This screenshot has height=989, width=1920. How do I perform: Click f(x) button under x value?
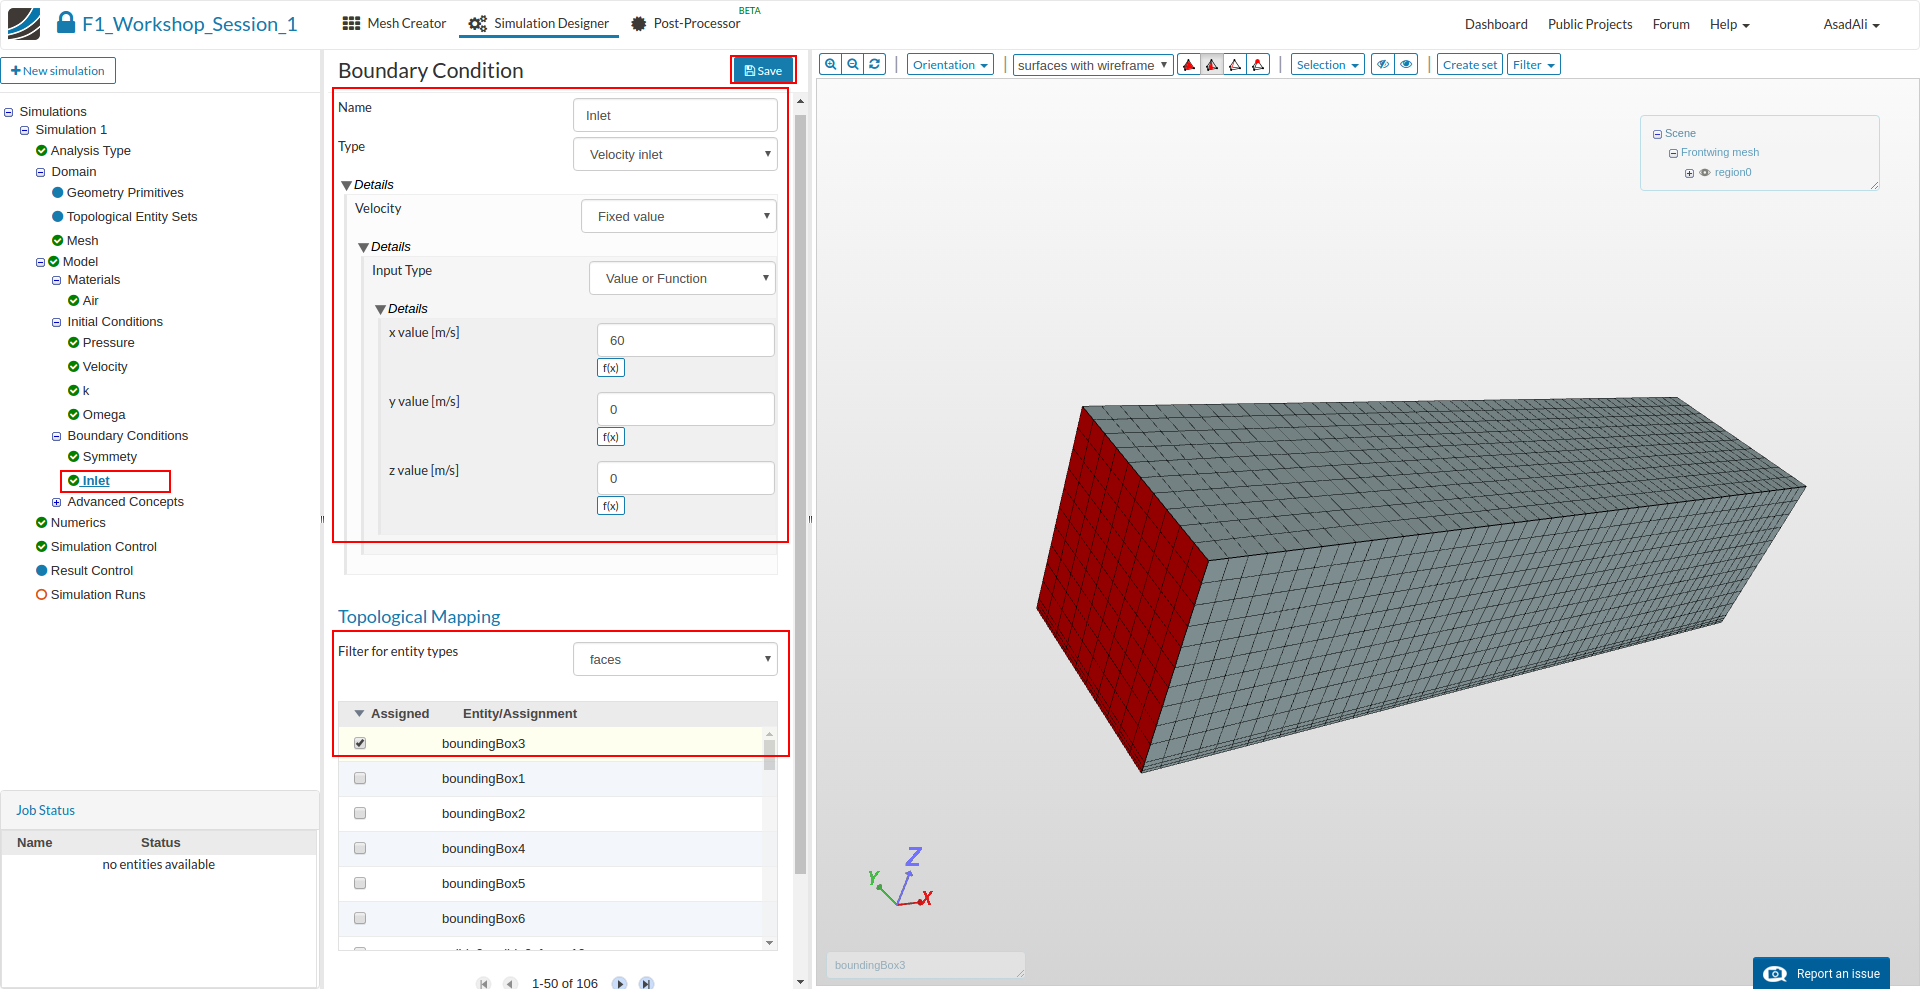tap(611, 368)
